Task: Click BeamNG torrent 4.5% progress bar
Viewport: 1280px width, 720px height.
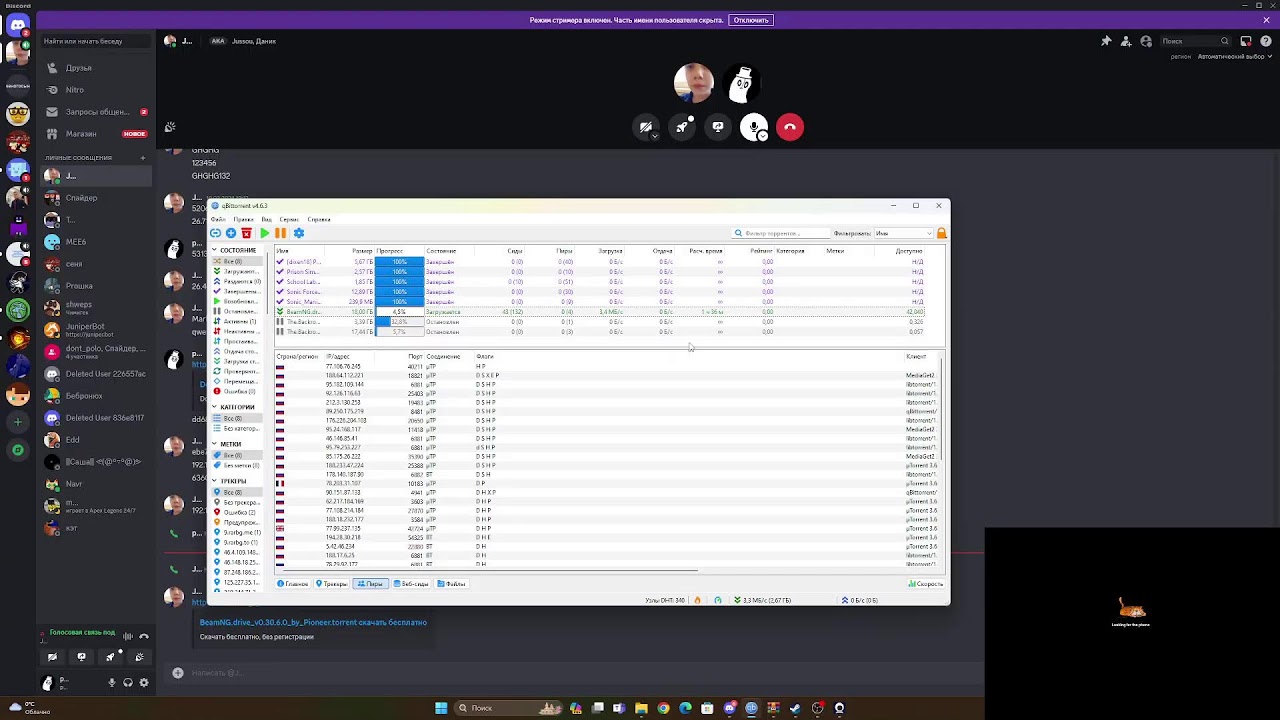Action: pyautogui.click(x=399, y=312)
